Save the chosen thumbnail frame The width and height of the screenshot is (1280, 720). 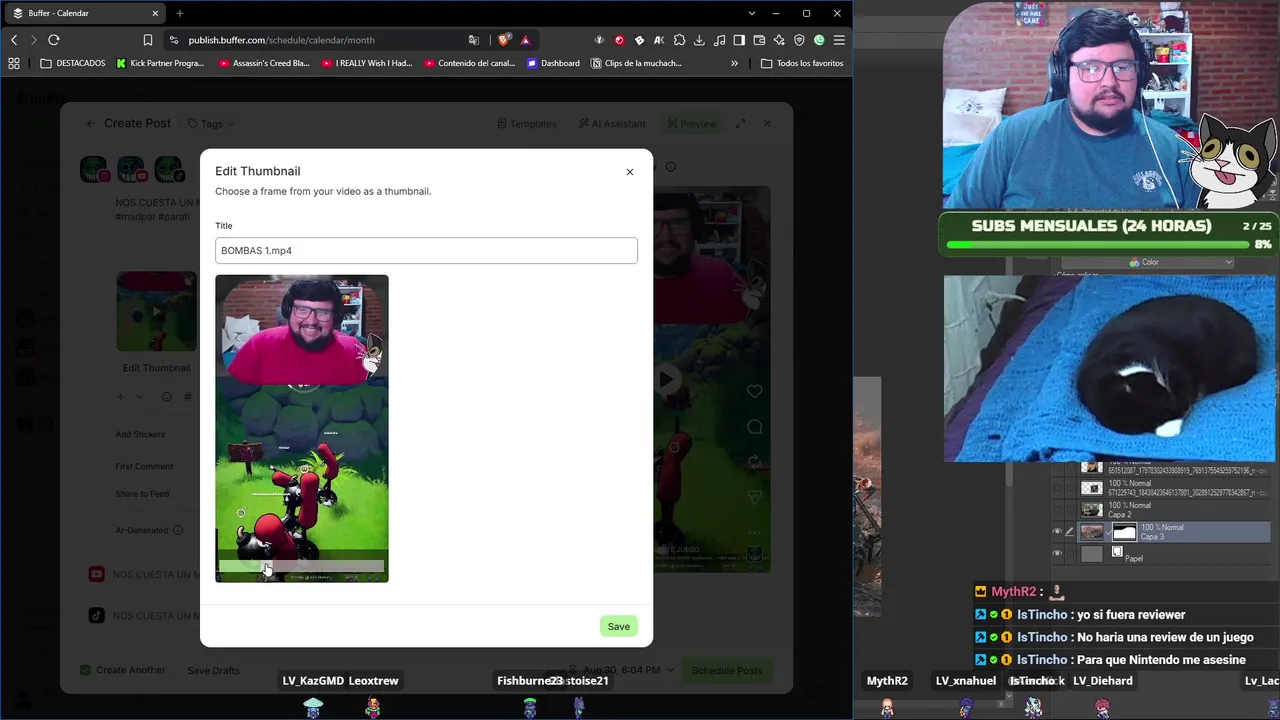click(x=619, y=627)
